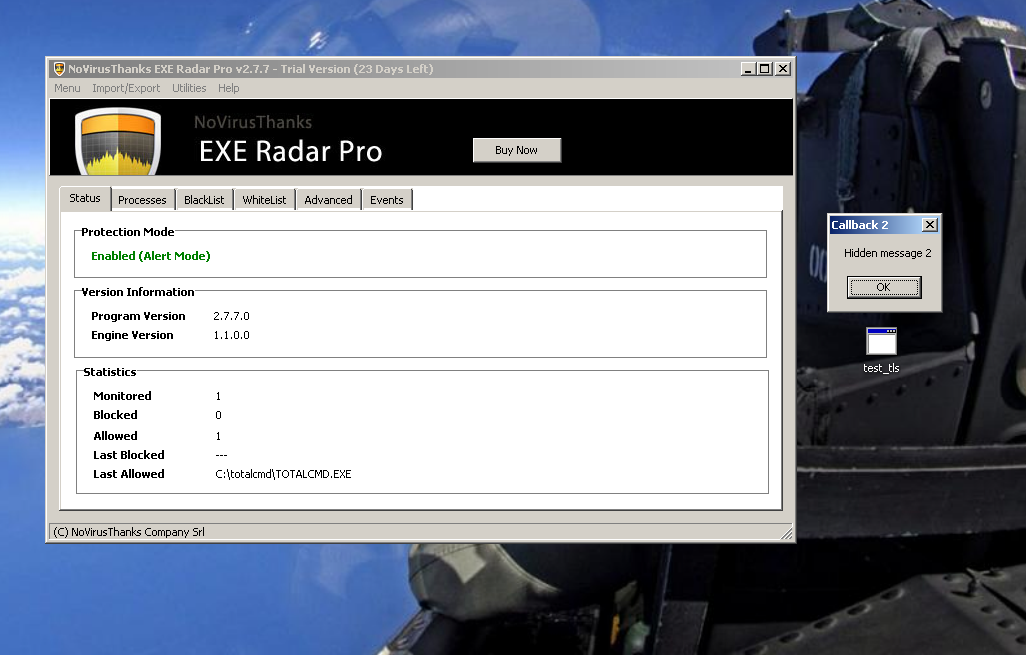Open the Menu menu
1026x655 pixels.
(67, 88)
